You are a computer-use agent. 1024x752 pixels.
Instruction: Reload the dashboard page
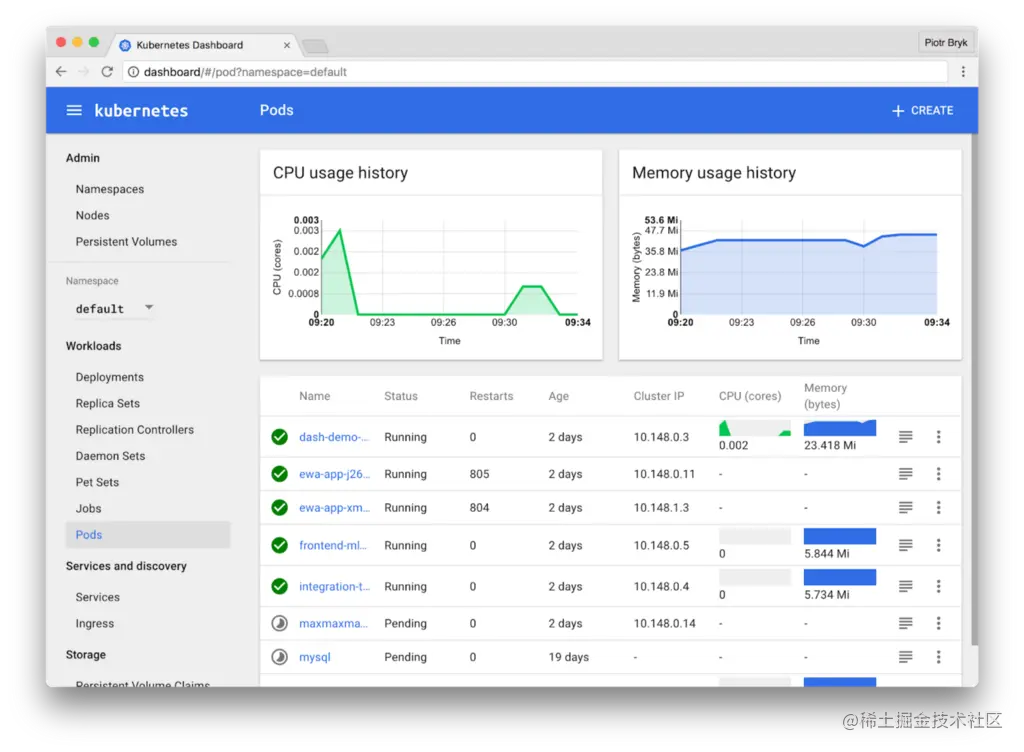(x=107, y=72)
